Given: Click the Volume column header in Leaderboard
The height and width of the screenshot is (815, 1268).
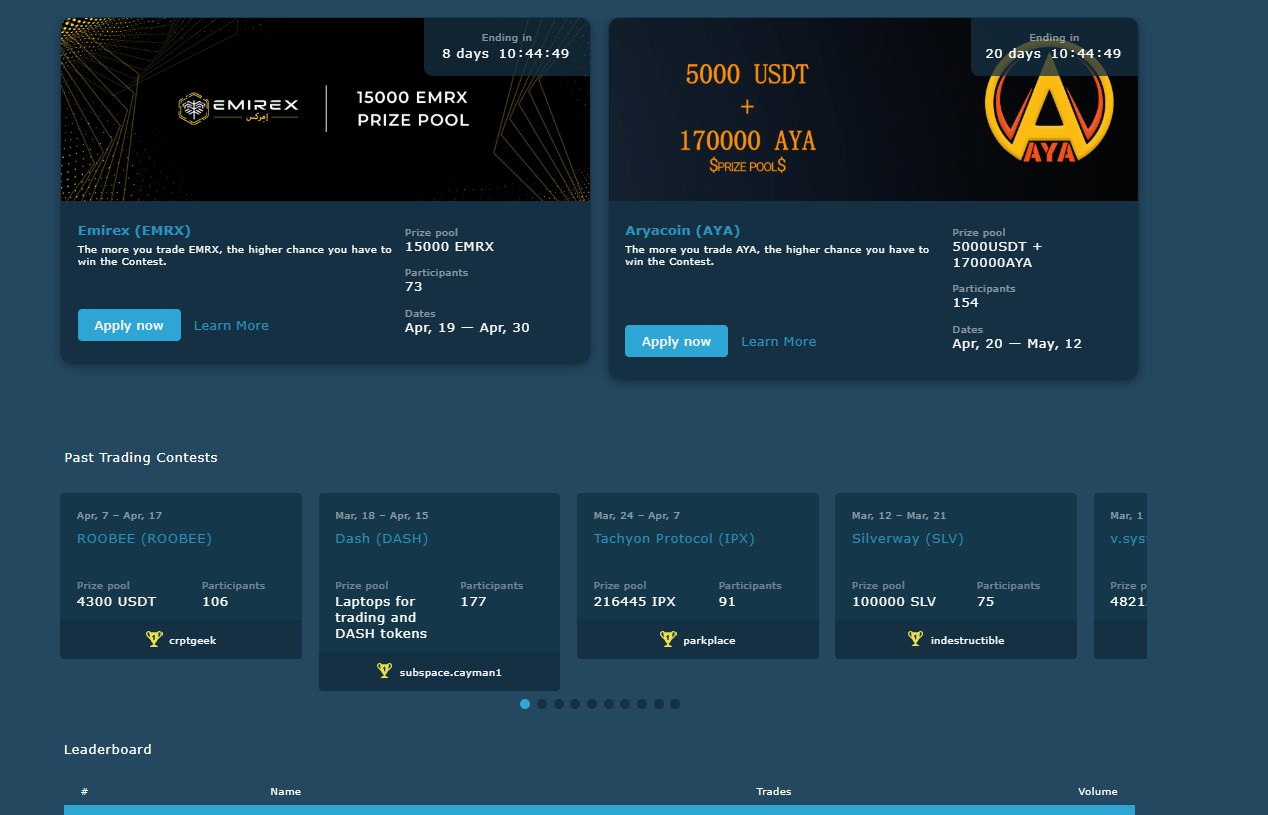Looking at the screenshot, I should click(x=1097, y=791).
